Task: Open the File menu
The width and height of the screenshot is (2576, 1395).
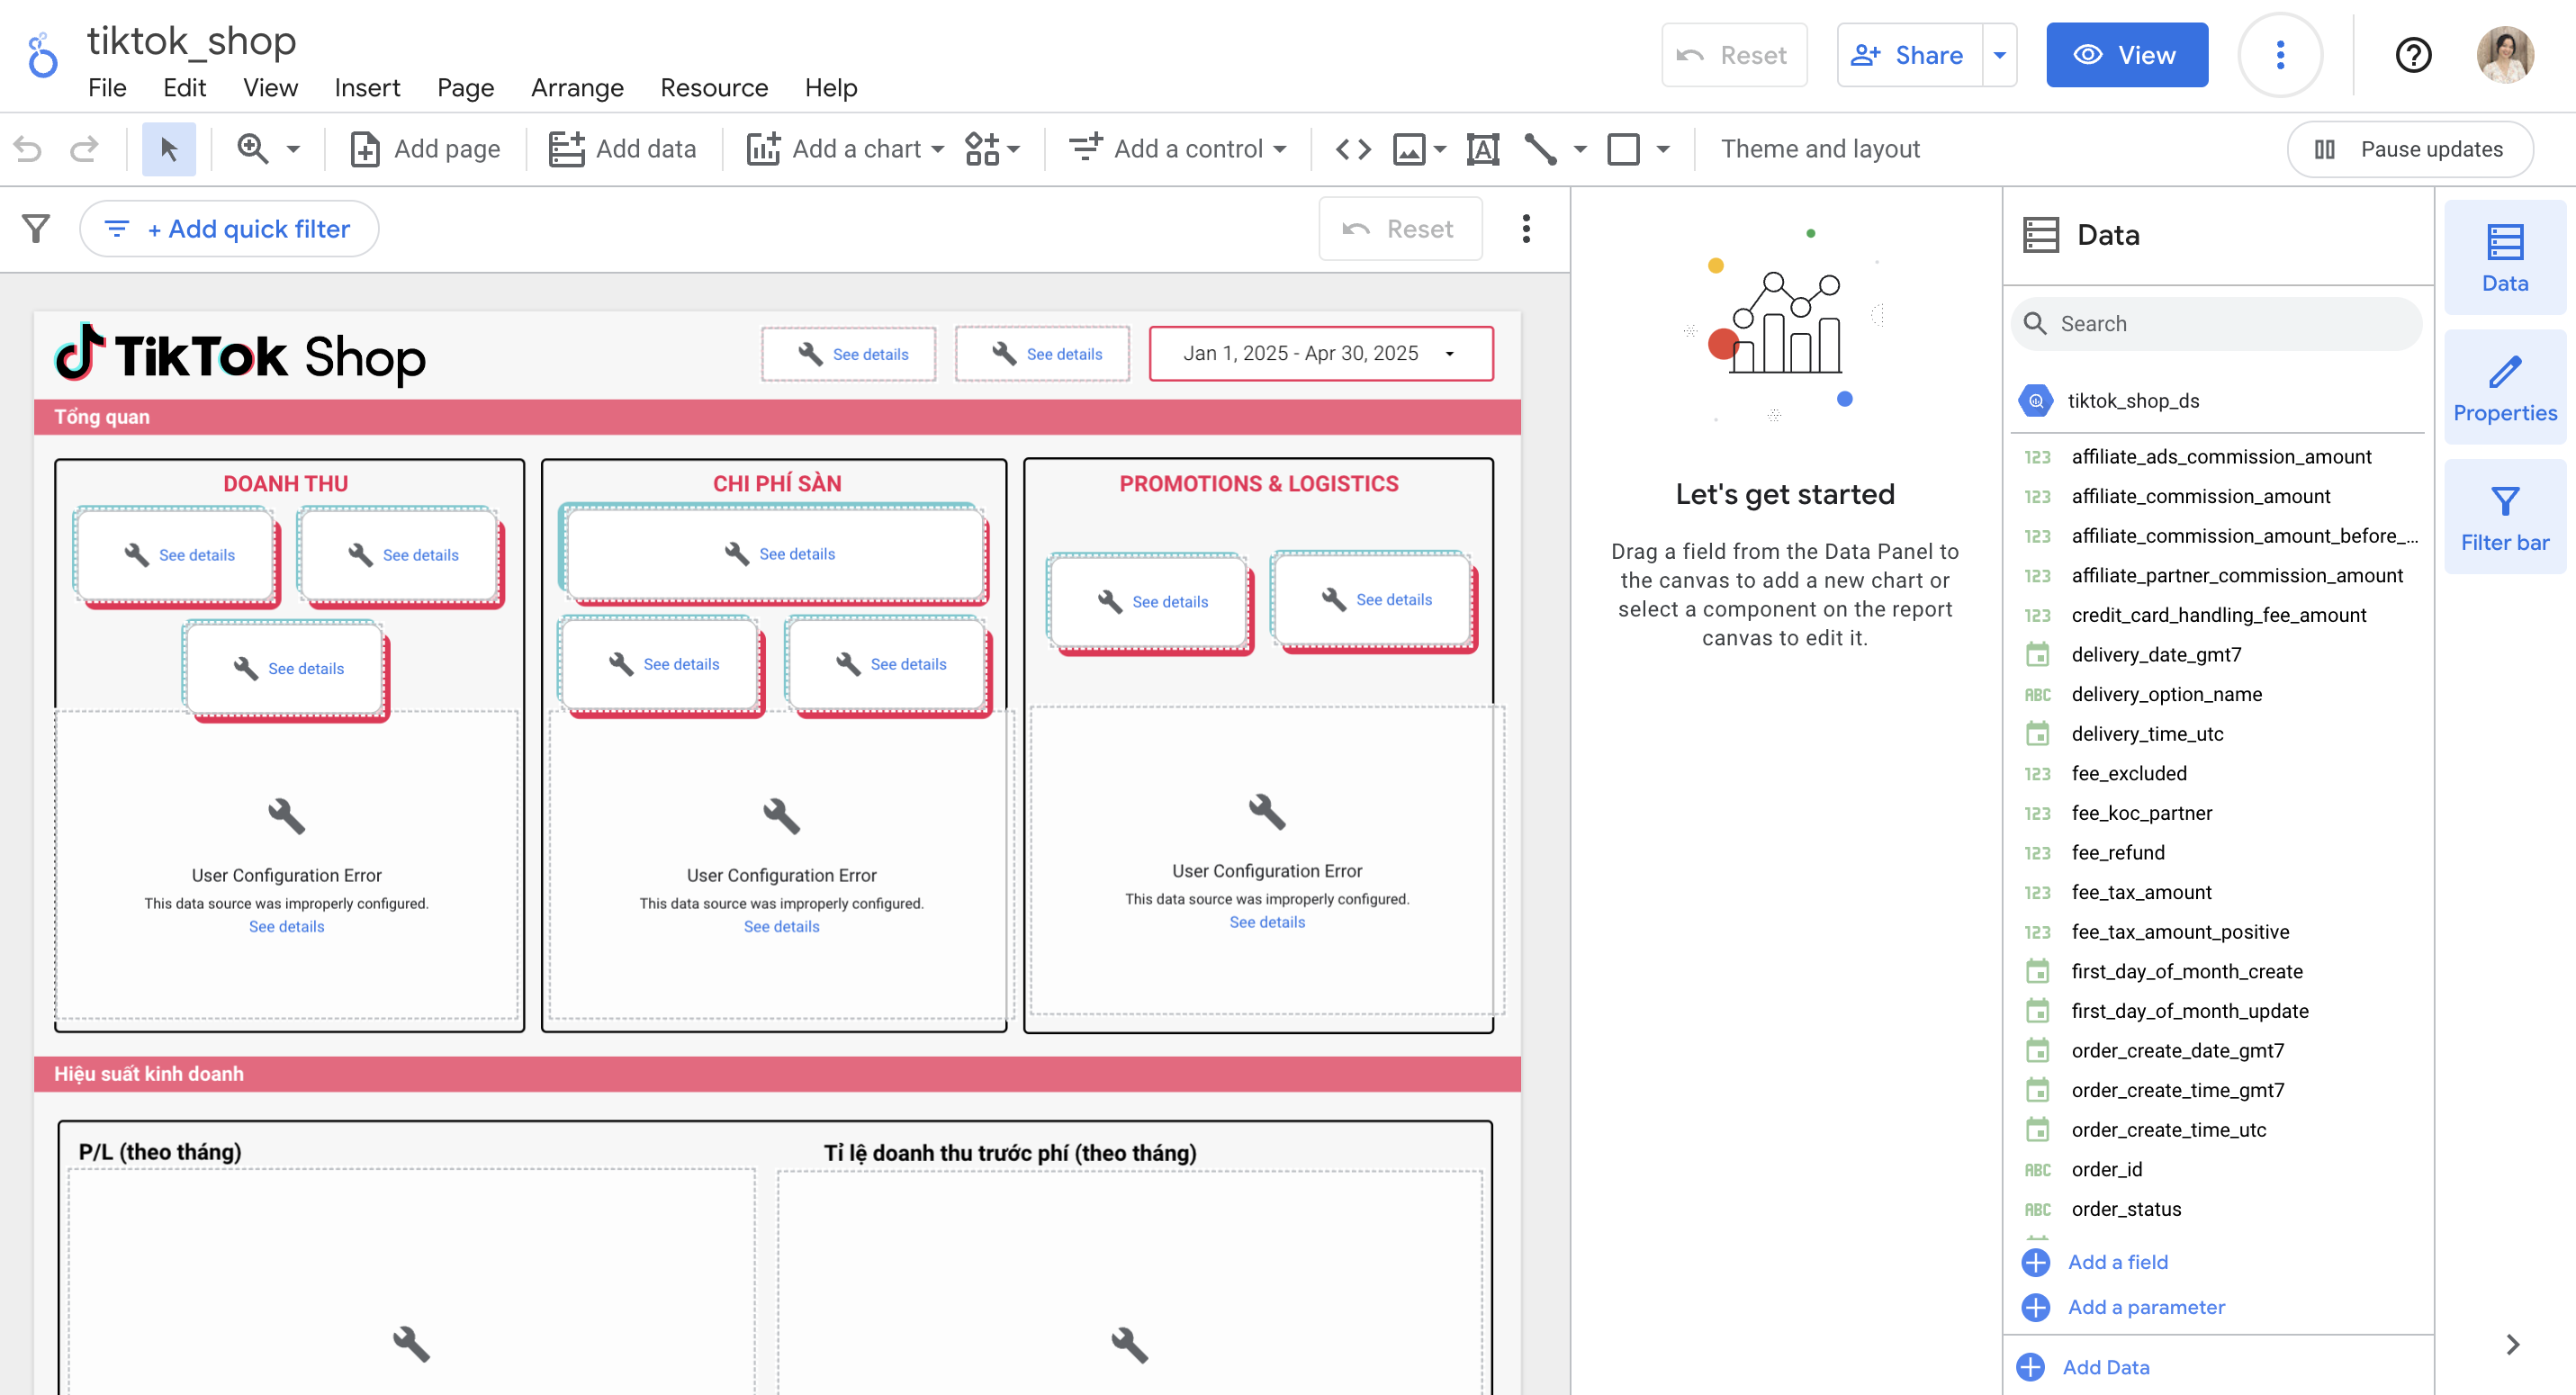Action: 107,88
